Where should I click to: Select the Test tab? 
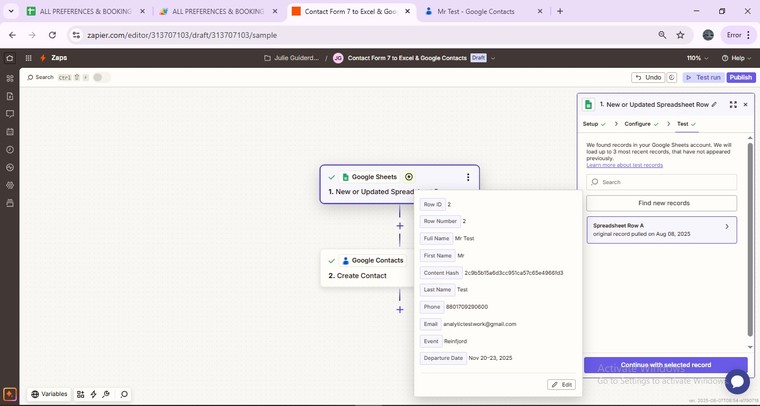point(686,124)
